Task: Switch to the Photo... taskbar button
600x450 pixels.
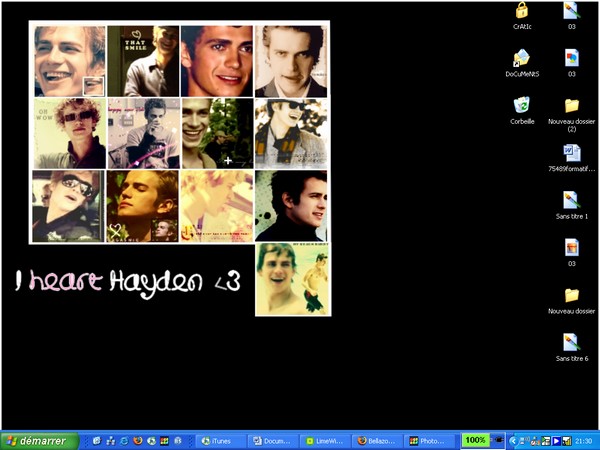Action: [429, 441]
